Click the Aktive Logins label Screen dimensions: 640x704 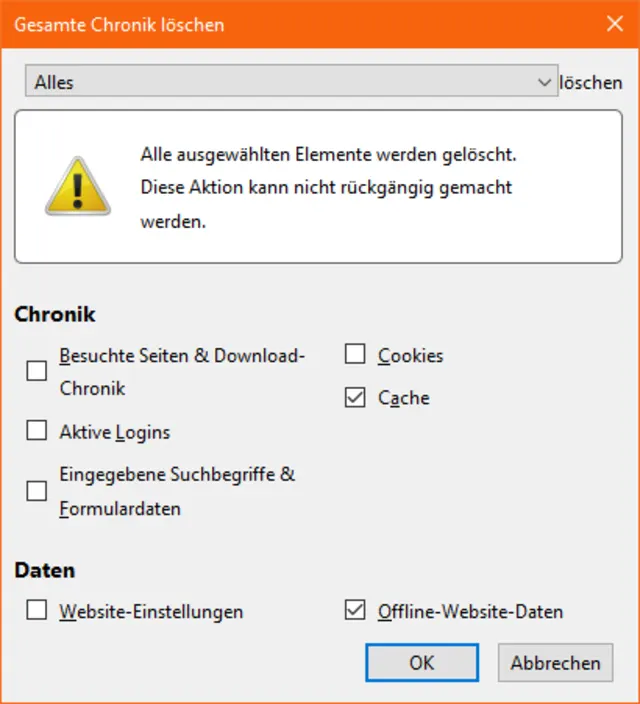point(115,432)
